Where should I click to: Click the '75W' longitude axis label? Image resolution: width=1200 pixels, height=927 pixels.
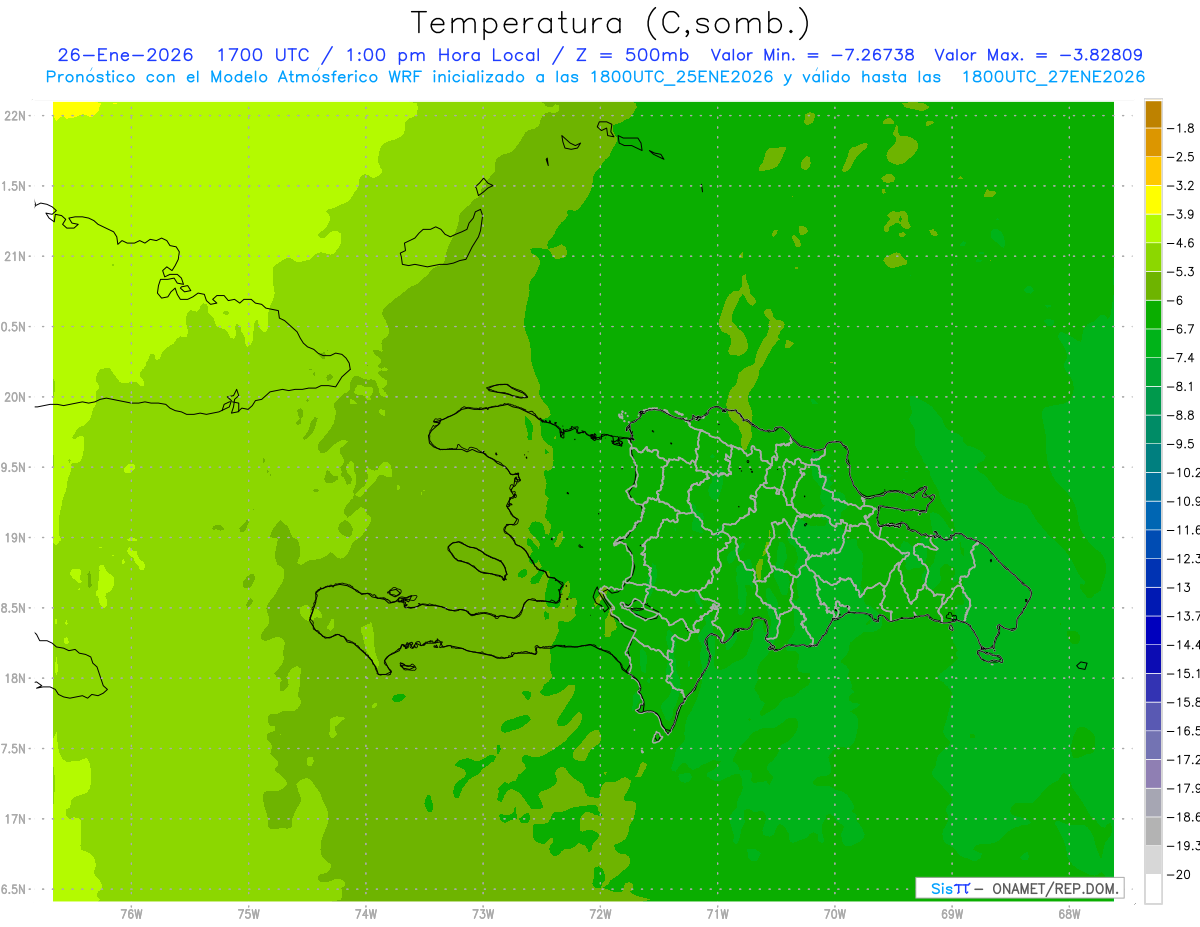click(x=249, y=912)
